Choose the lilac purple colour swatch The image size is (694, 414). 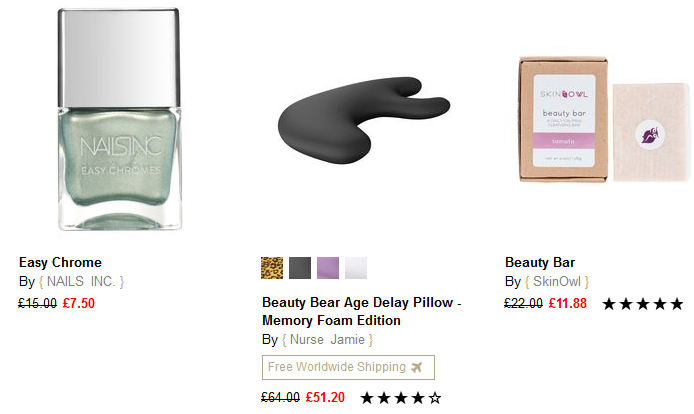click(328, 268)
